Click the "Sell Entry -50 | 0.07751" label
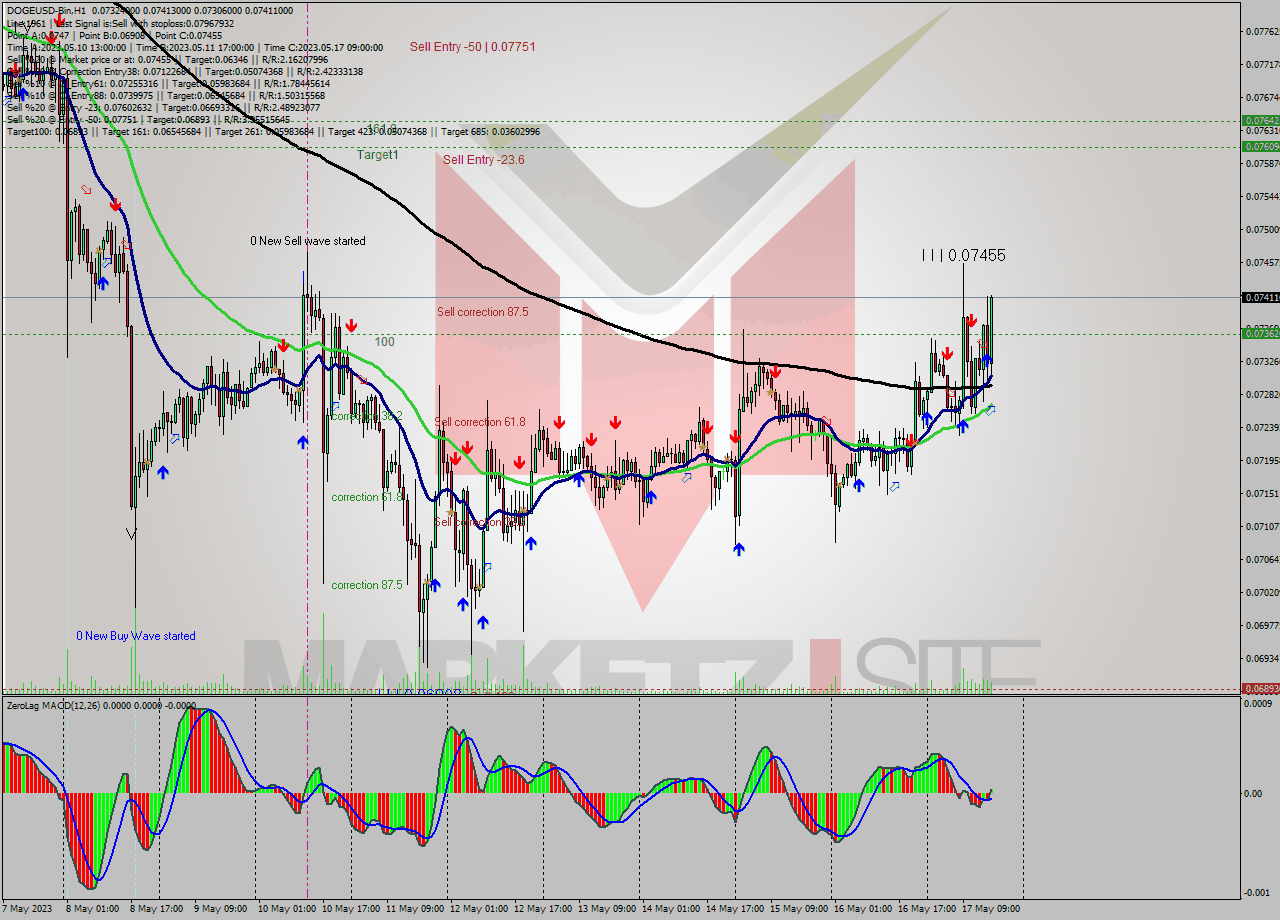Image resolution: width=1280 pixels, height=920 pixels. (x=473, y=47)
